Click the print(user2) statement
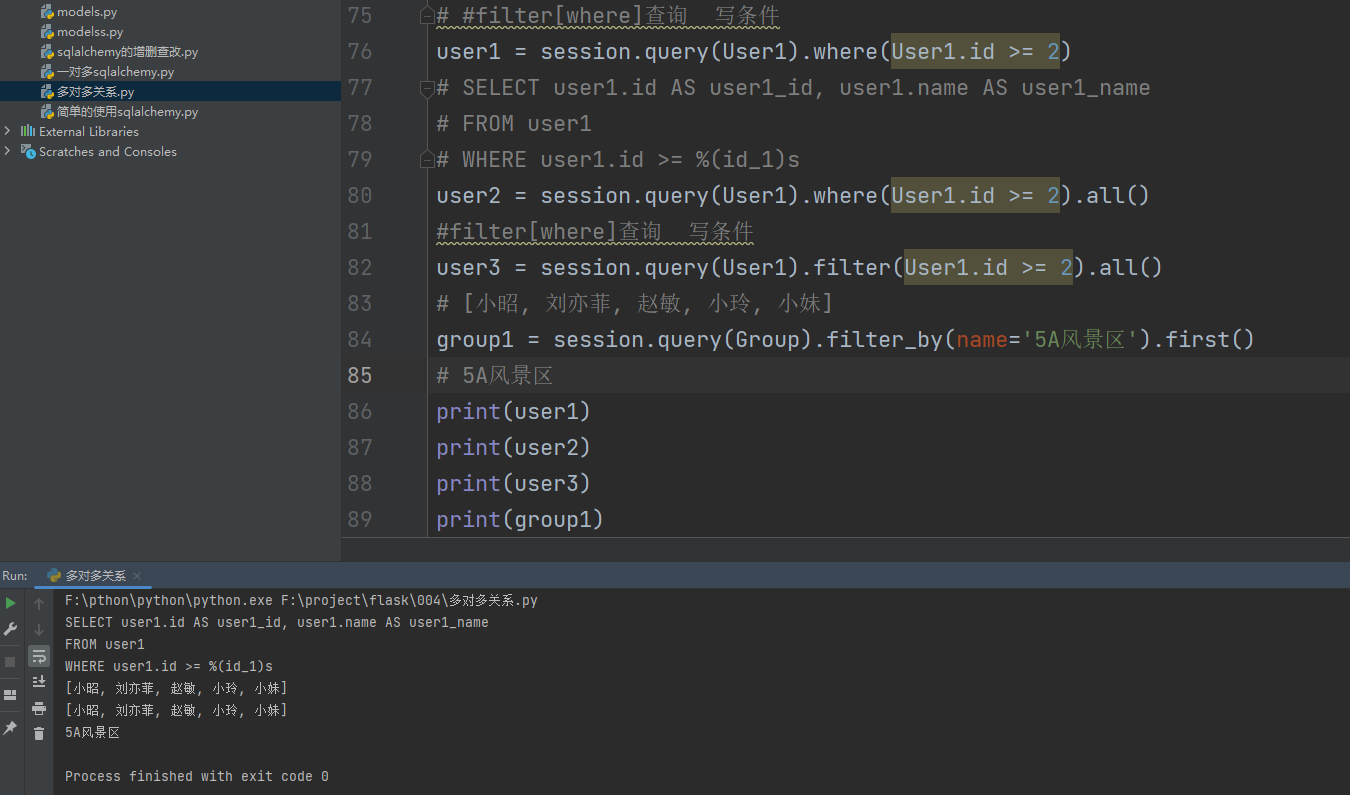Viewport: 1350px width, 795px height. click(x=514, y=448)
